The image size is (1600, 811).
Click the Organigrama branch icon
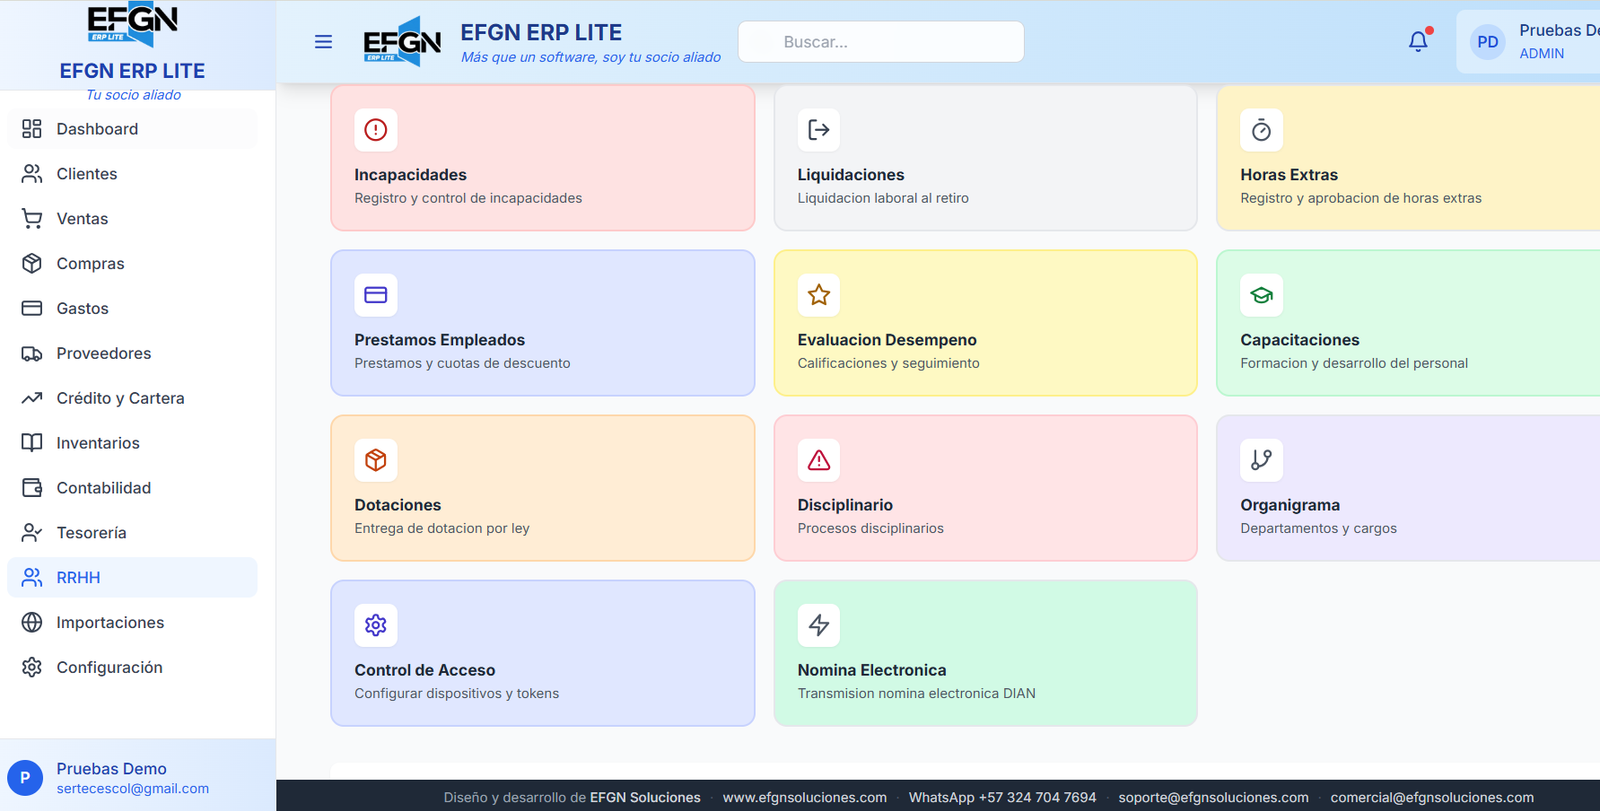click(1262, 460)
